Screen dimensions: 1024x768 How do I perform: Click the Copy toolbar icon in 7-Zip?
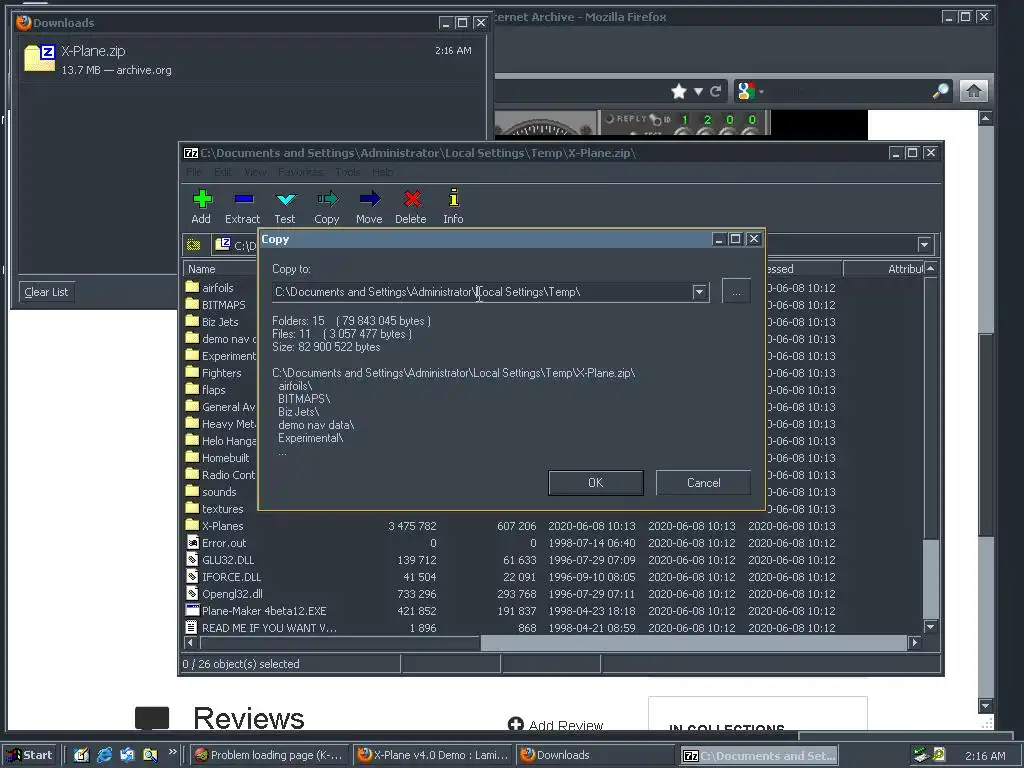click(327, 199)
